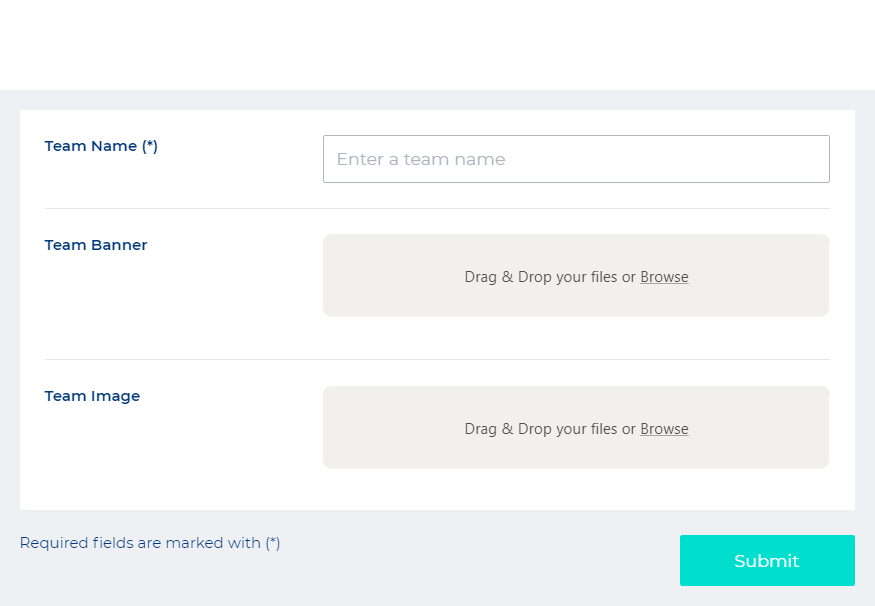875x606 pixels.
Task: Open Browse link in Team Image uploader
Action: 664,429
